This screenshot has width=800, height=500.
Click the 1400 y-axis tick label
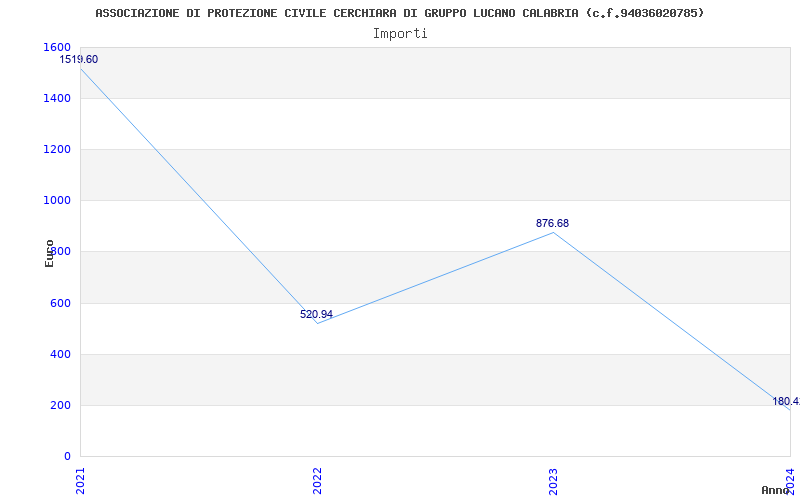57,98
